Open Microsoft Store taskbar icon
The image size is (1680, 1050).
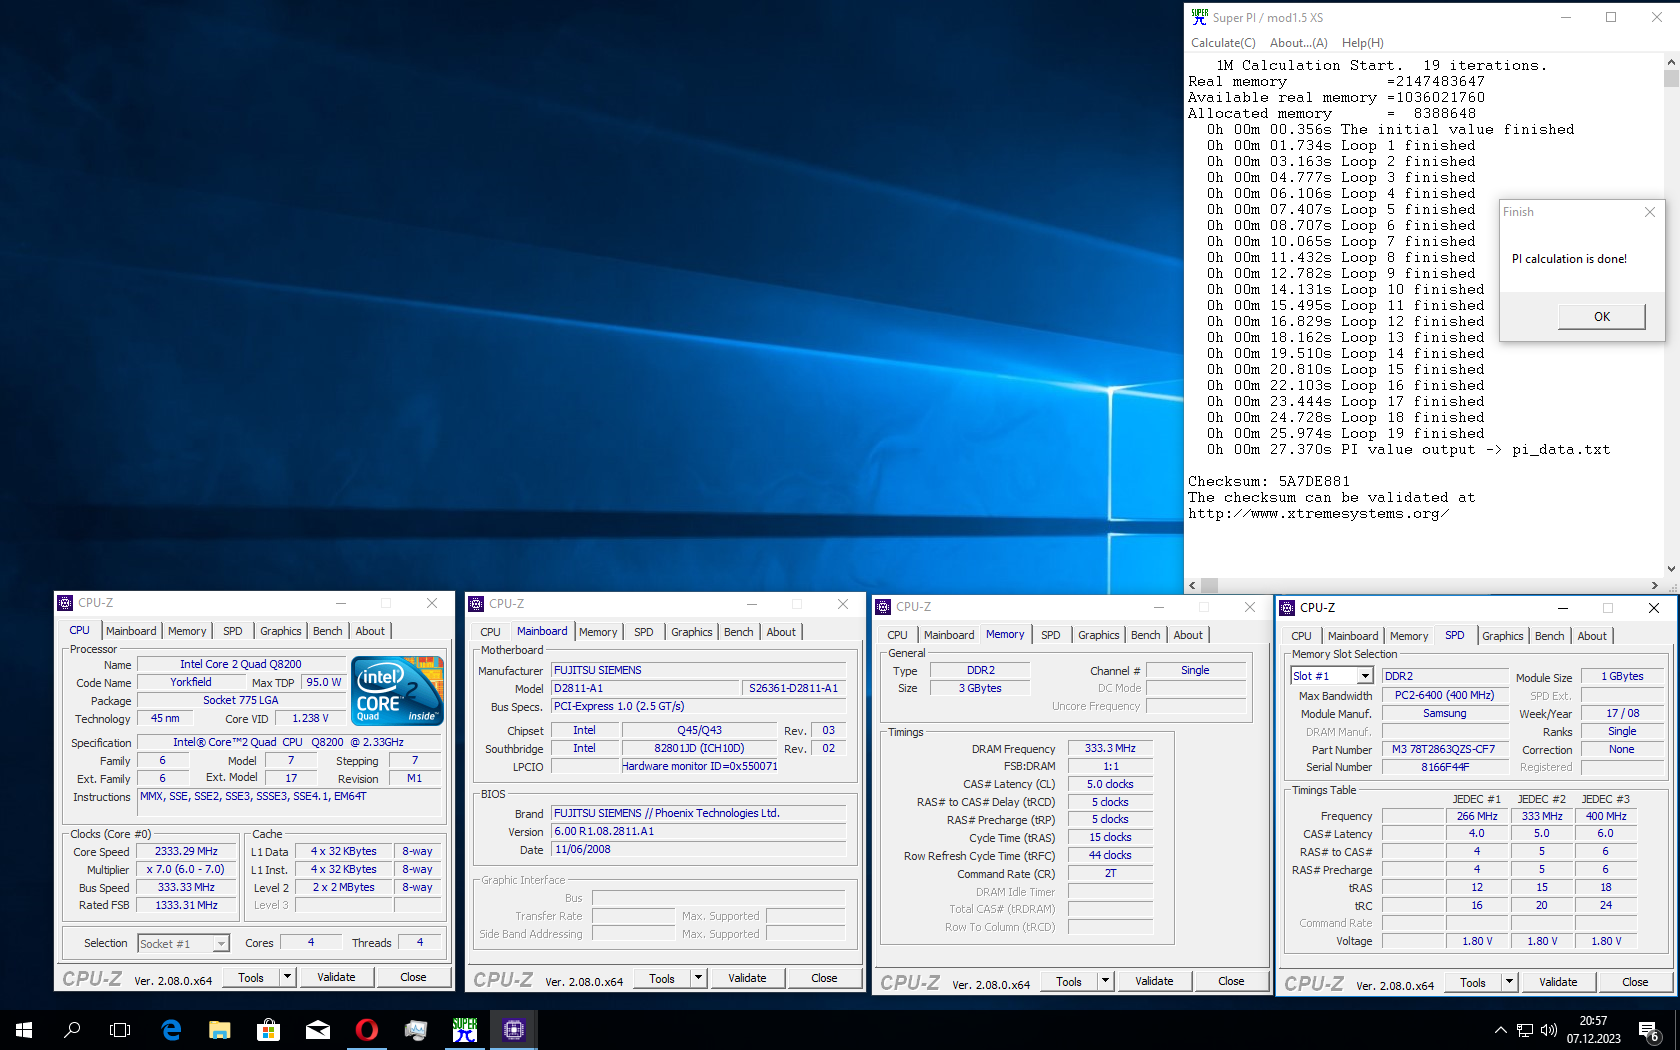pos(268,1029)
